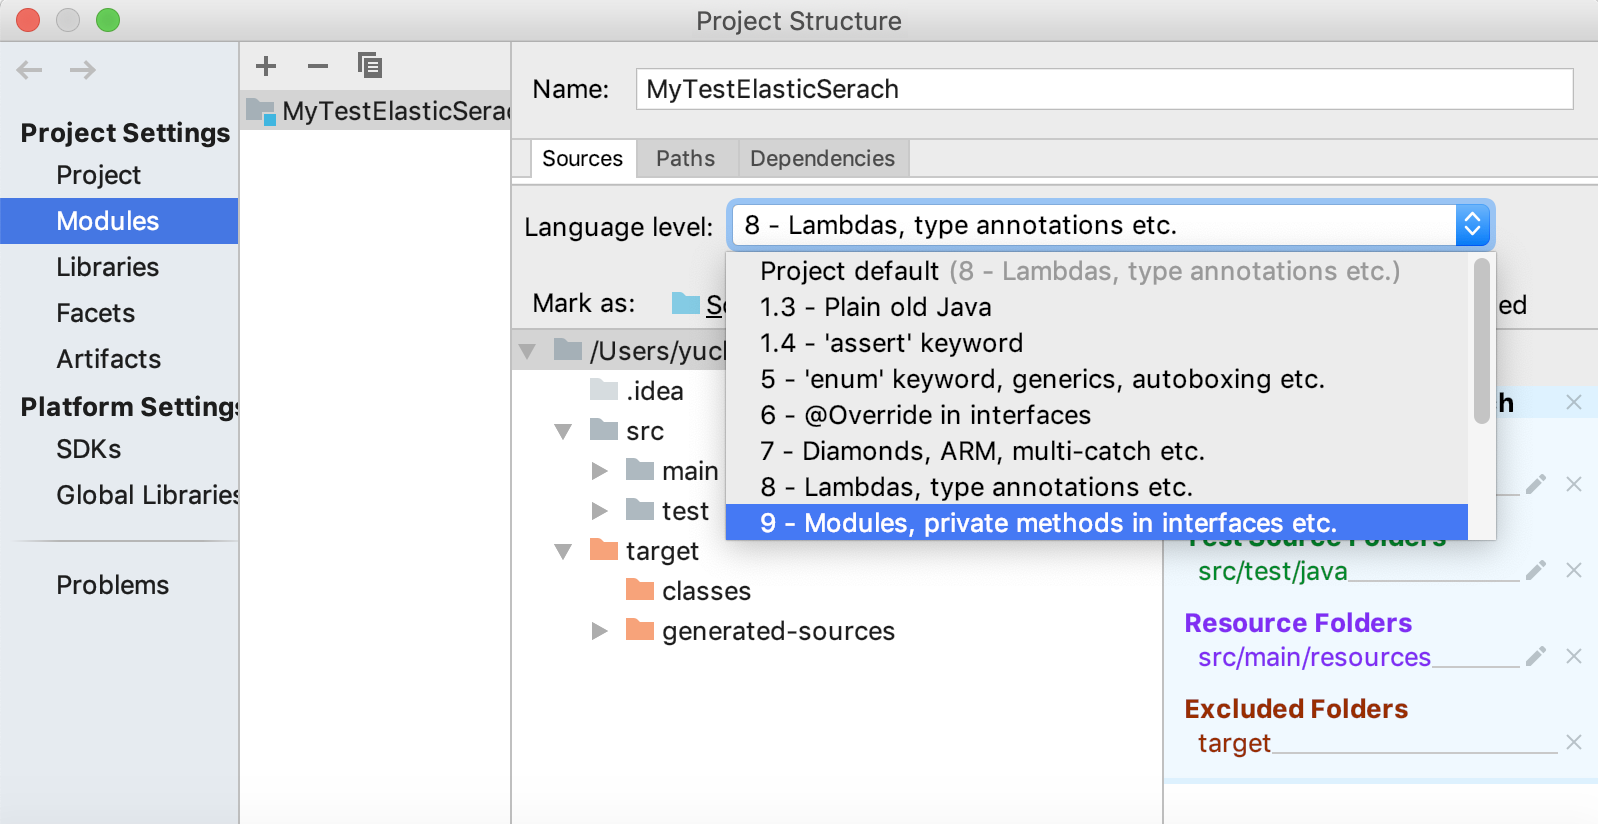Switch to the Paths tab

click(x=685, y=158)
